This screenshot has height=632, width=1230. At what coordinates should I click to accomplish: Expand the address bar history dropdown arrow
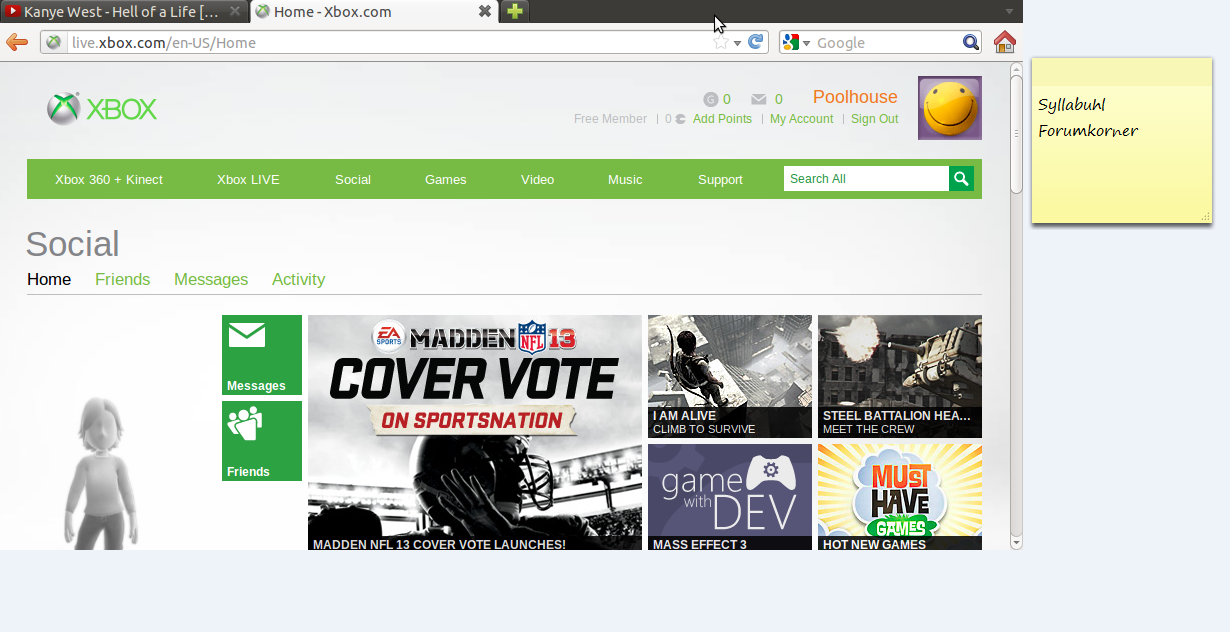click(737, 43)
